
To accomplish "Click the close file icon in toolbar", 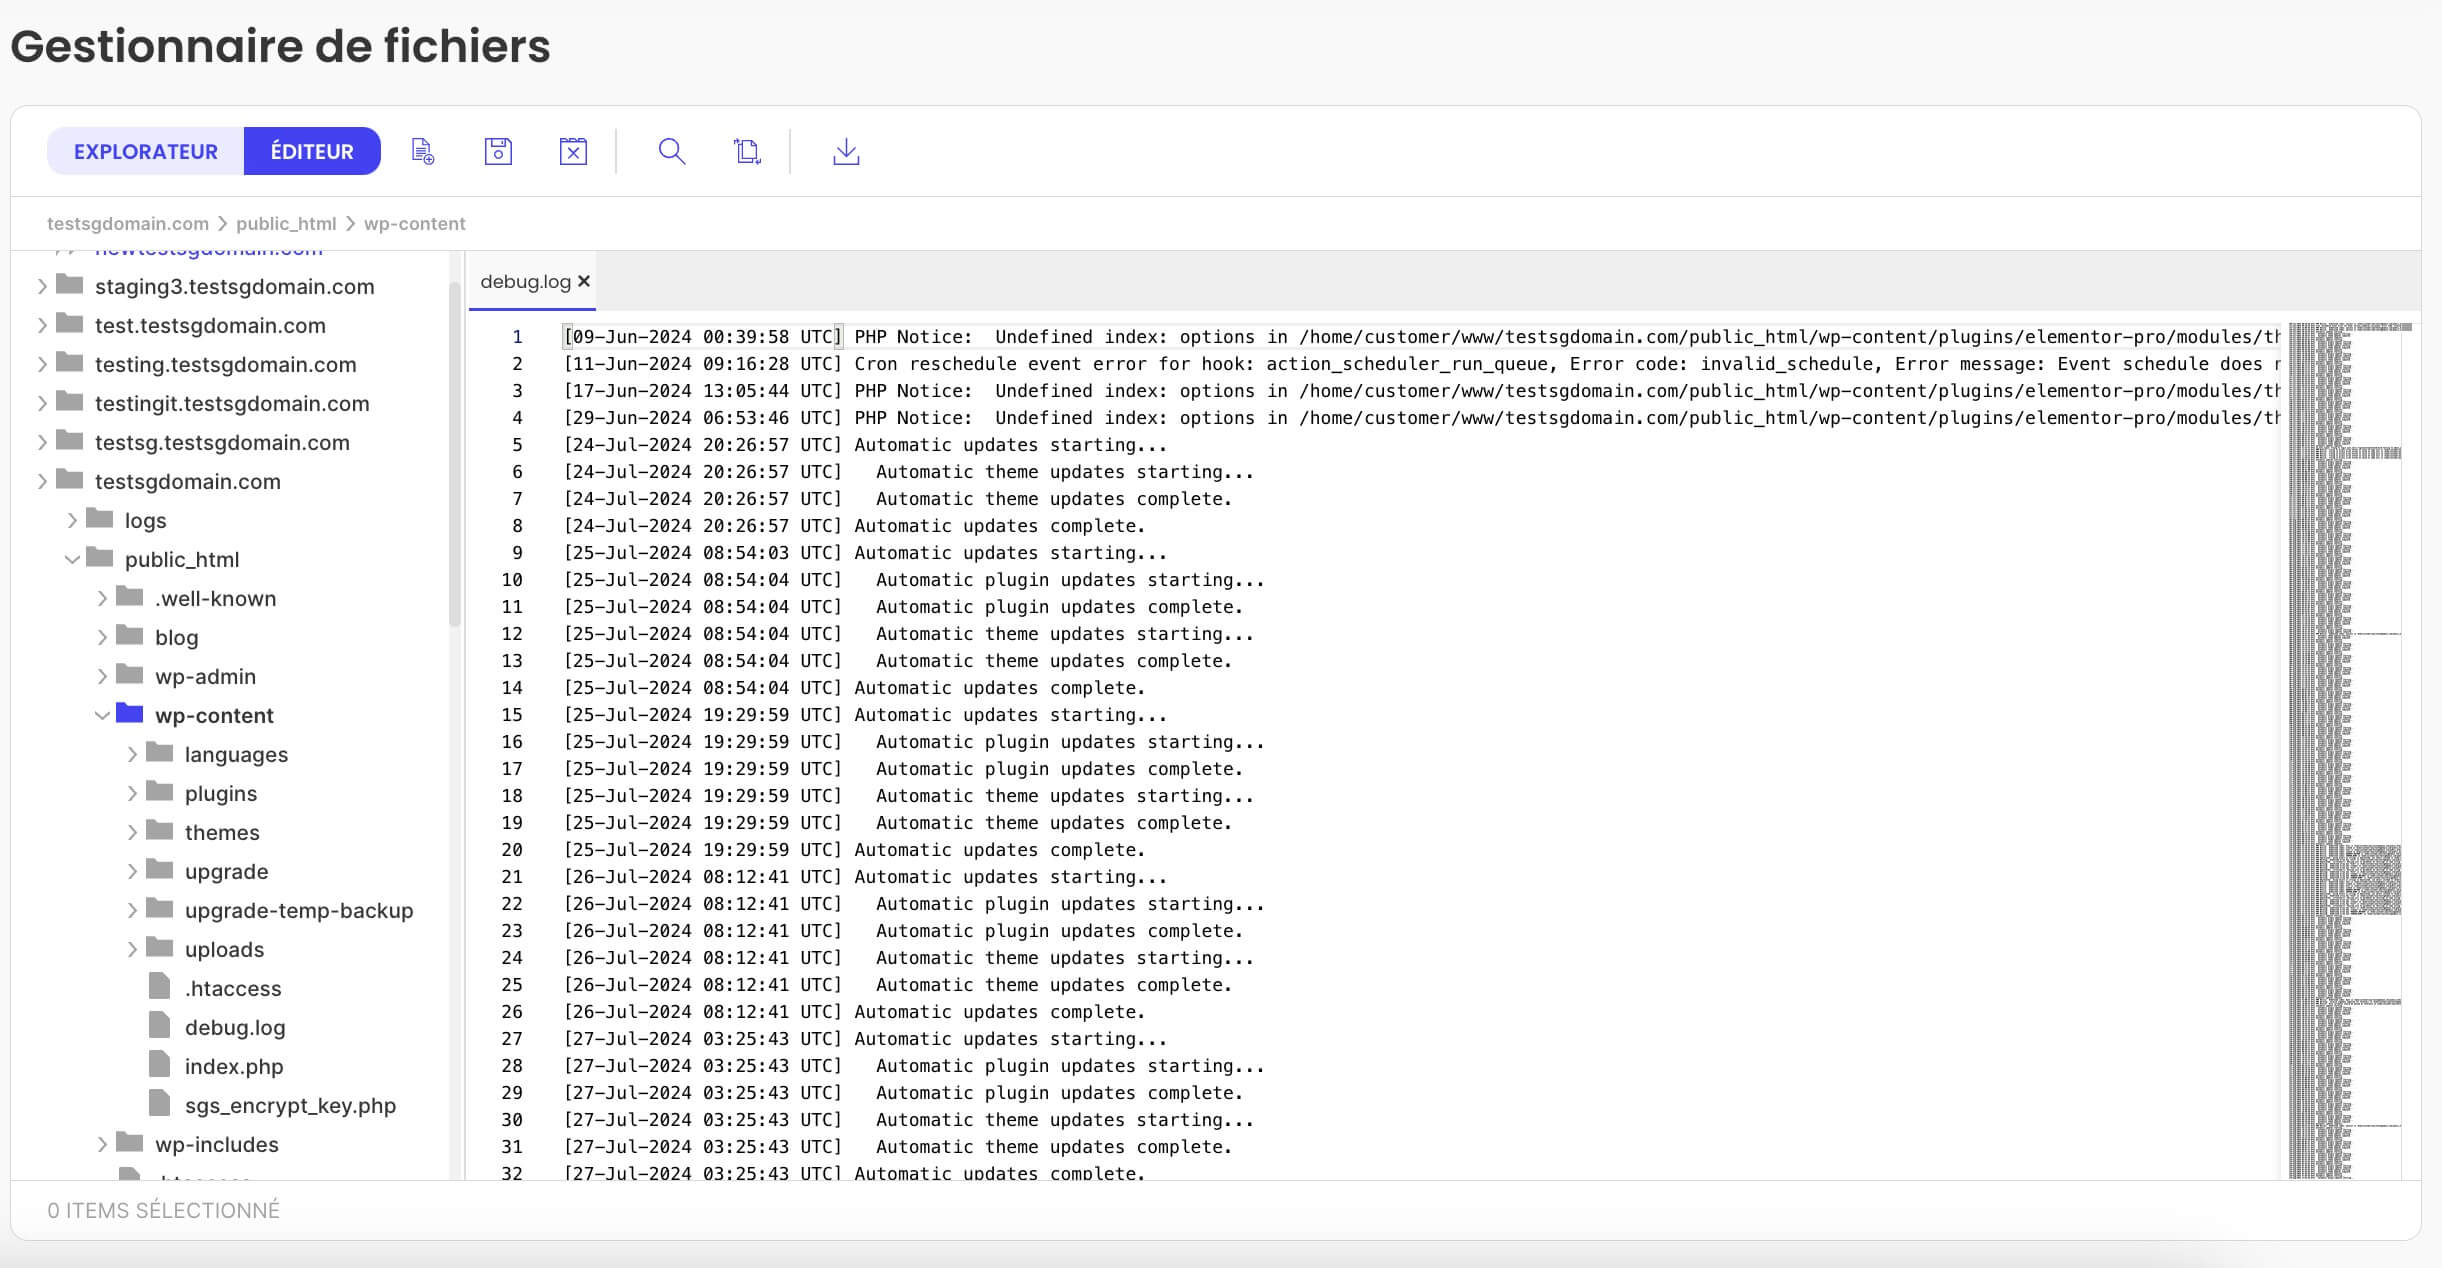I will 573,151.
